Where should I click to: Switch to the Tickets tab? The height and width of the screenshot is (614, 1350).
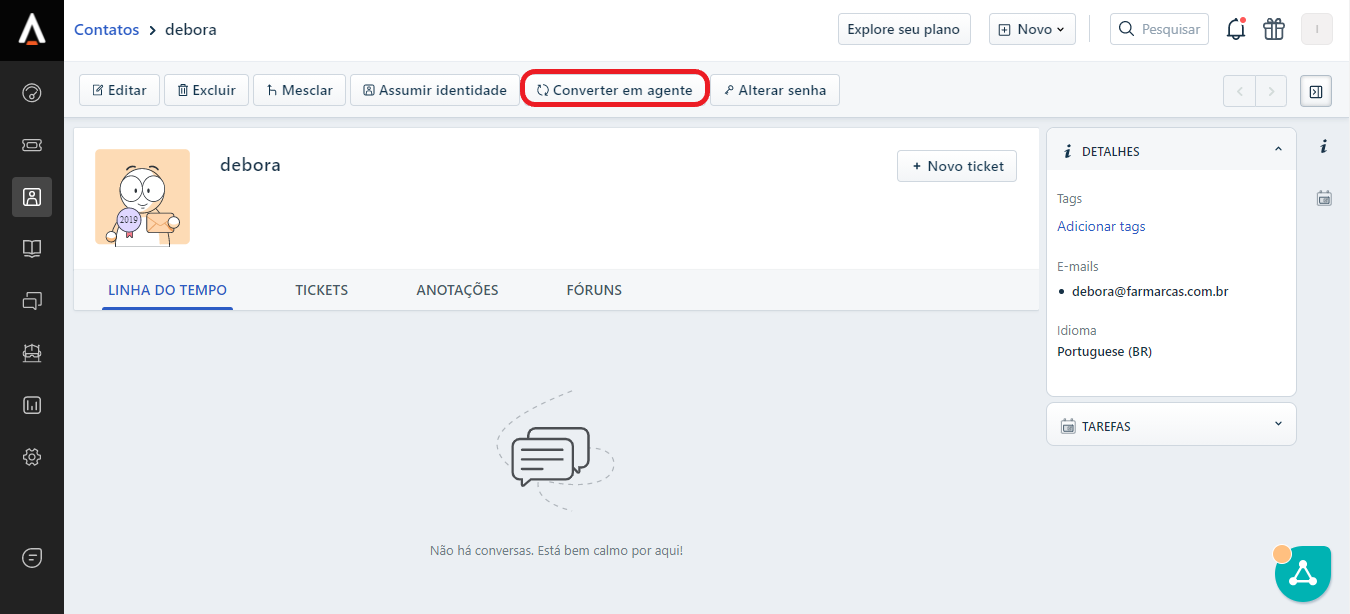[x=321, y=290]
